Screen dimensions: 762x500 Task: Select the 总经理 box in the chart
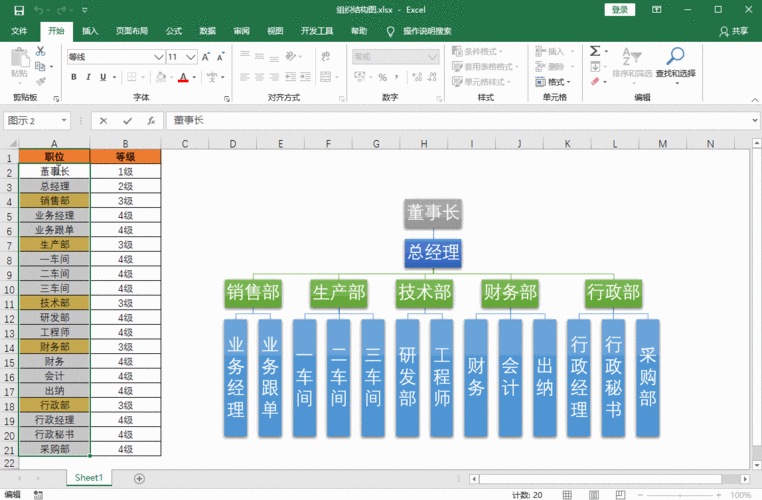coord(433,253)
